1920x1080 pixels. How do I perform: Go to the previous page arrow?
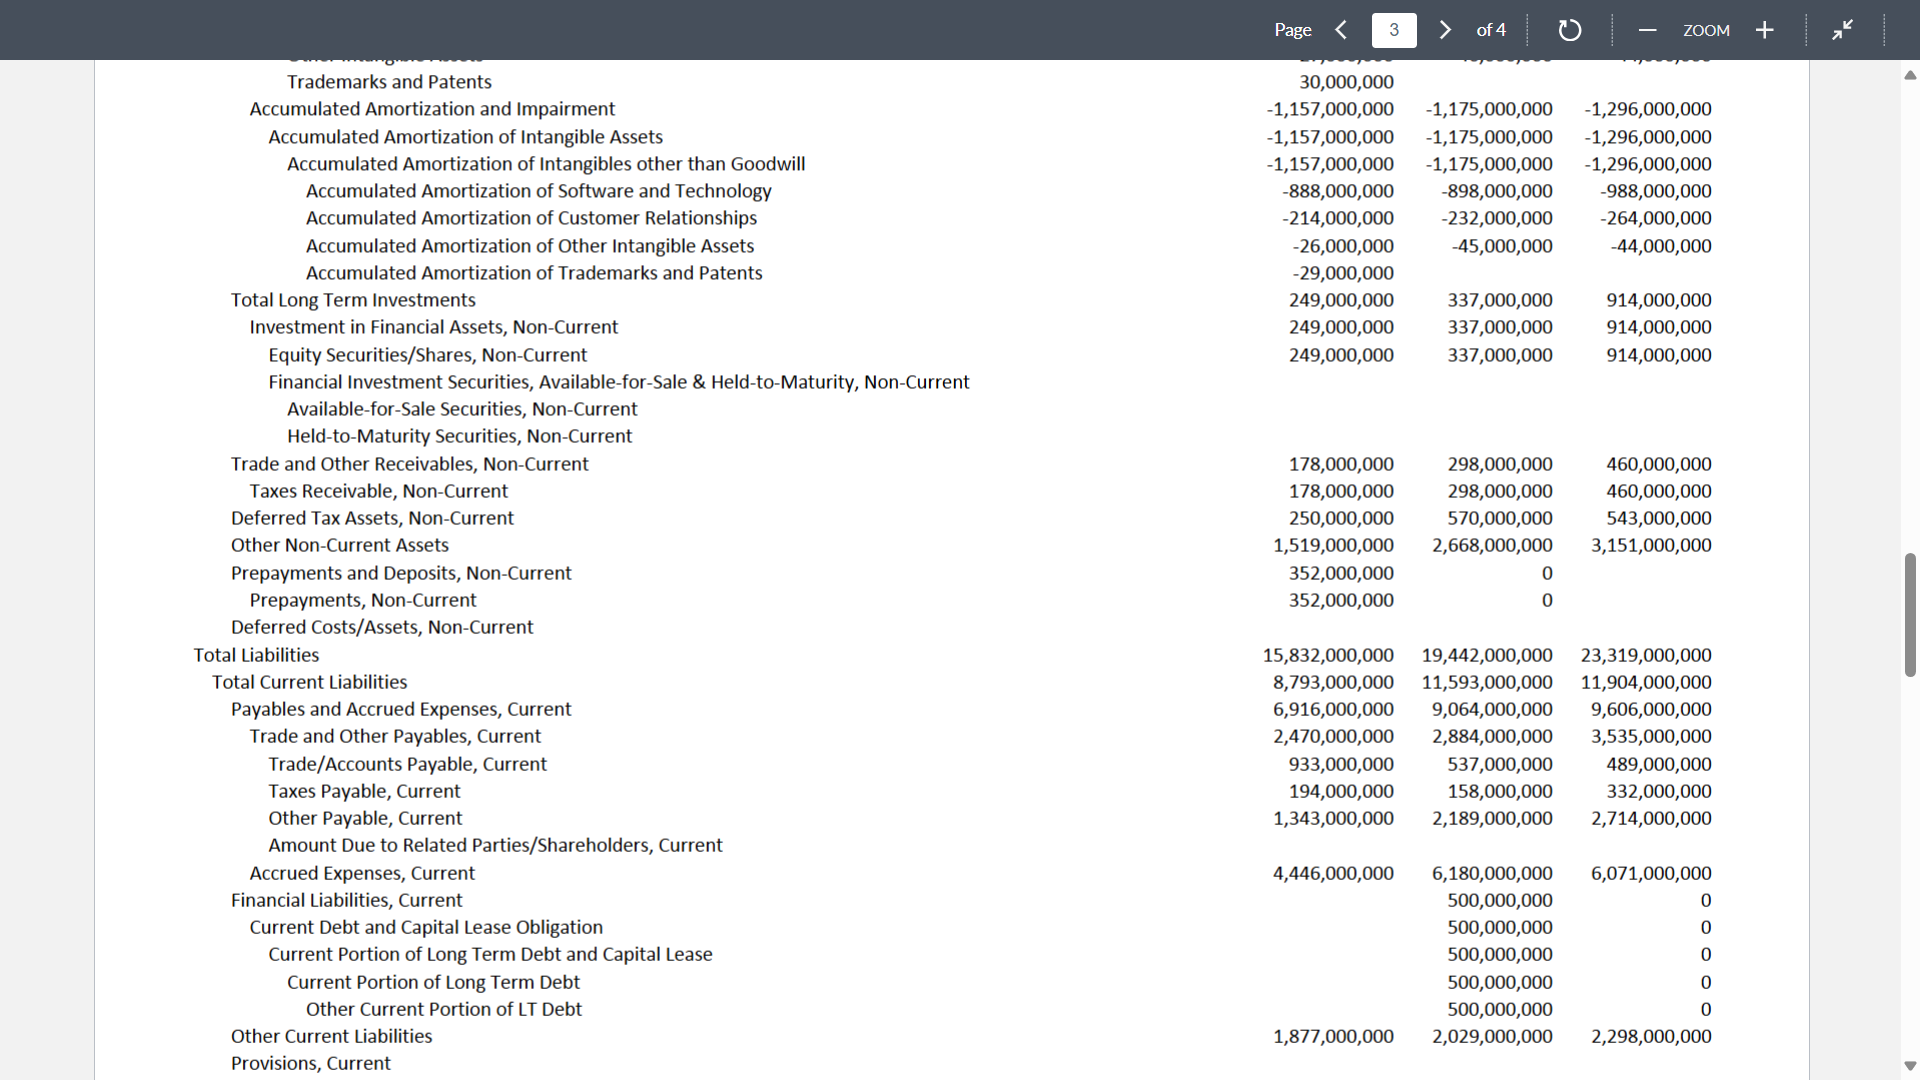click(x=1342, y=30)
